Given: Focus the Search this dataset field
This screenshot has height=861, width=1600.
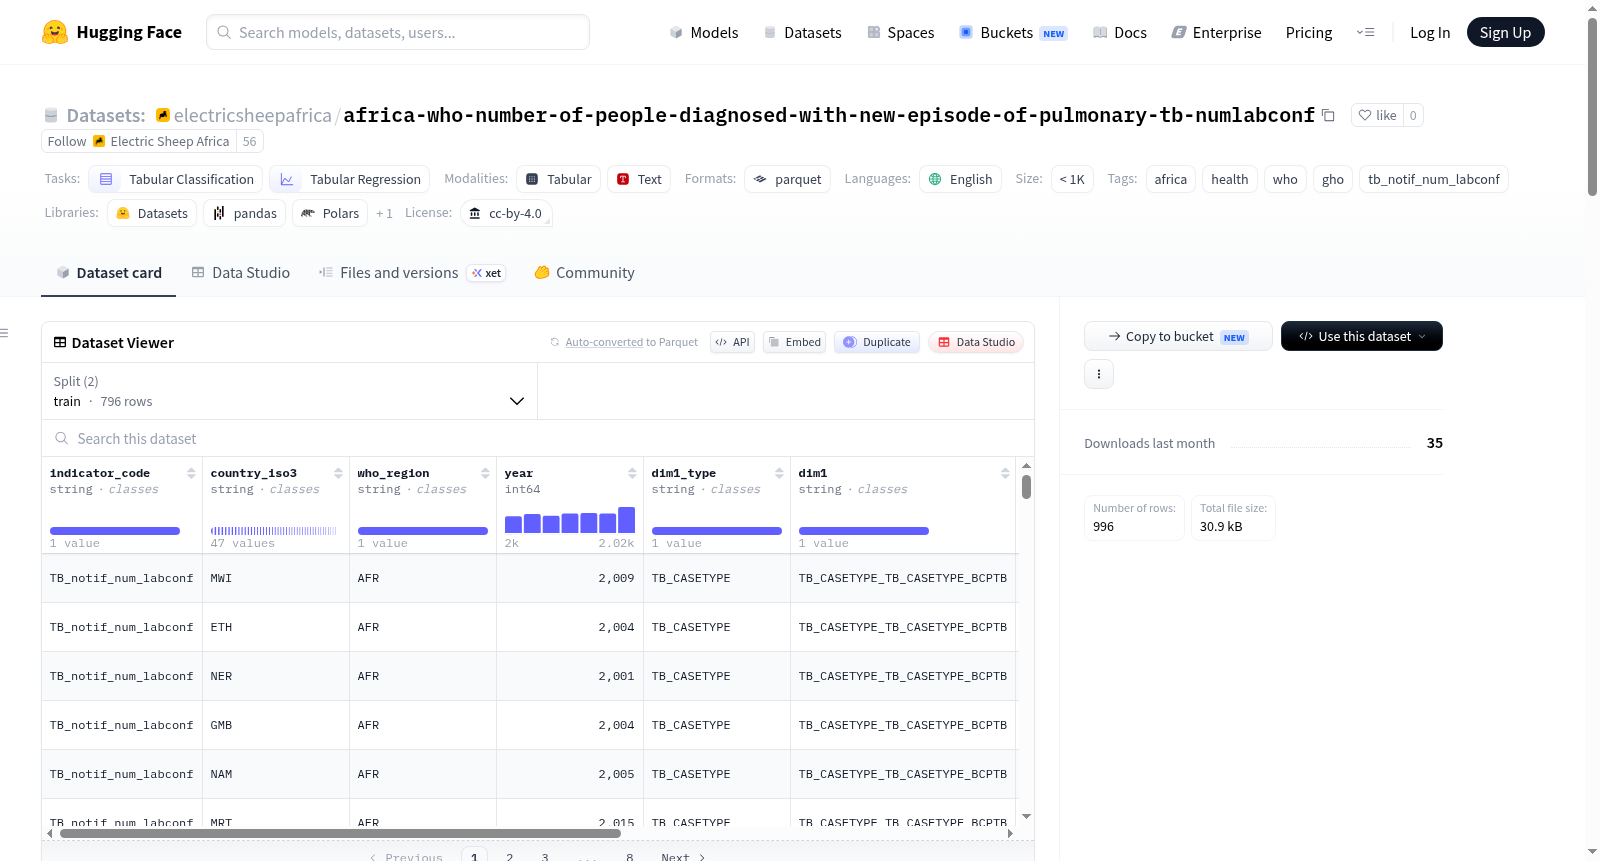Looking at the screenshot, I should pyautogui.click(x=538, y=439).
